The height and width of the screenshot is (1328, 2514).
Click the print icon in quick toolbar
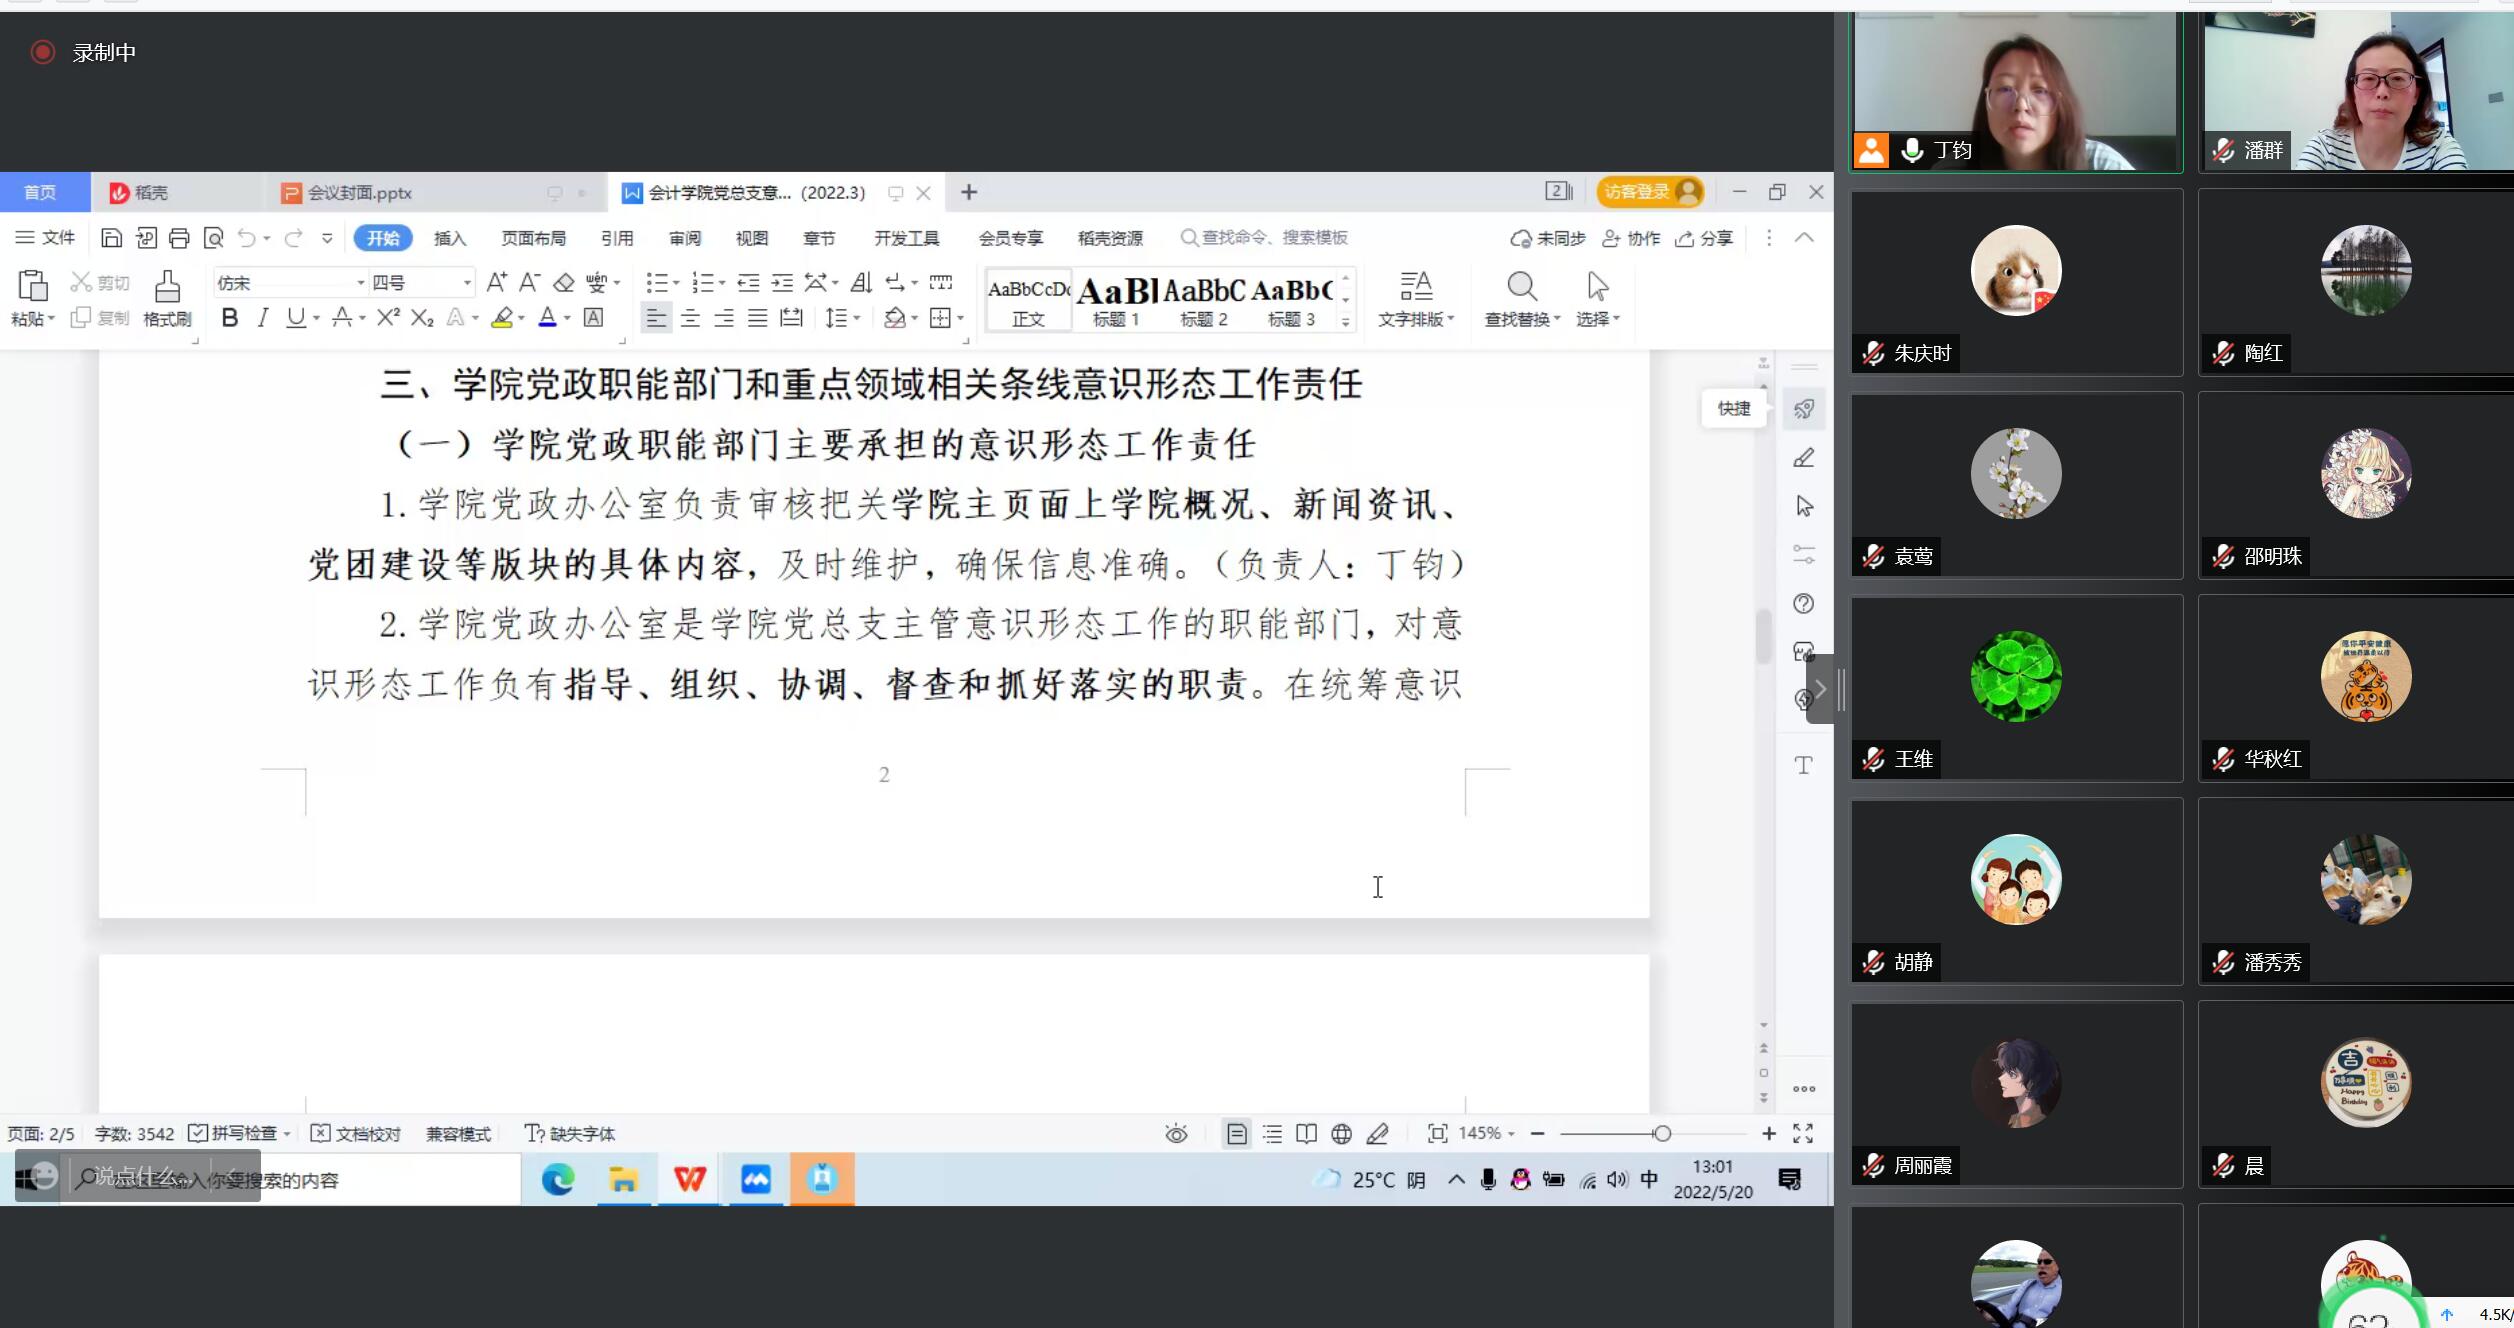point(179,238)
